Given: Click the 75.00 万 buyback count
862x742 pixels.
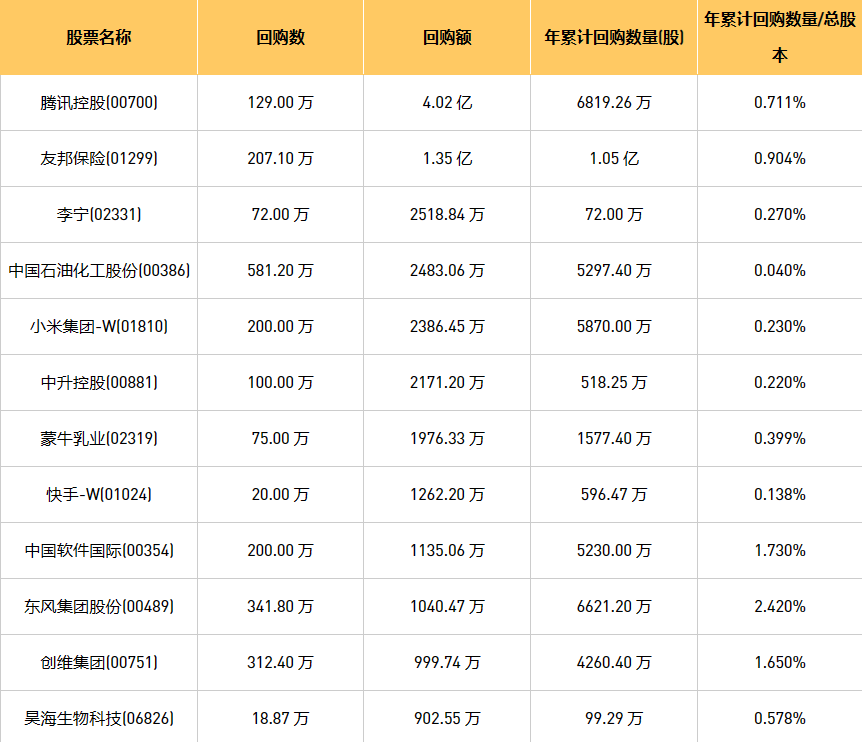Looking at the screenshot, I should click(x=280, y=439).
